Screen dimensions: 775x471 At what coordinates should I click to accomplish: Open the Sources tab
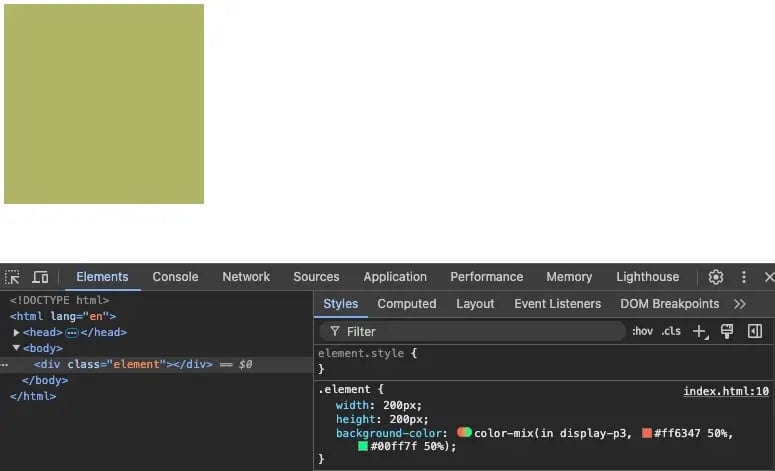(x=316, y=277)
